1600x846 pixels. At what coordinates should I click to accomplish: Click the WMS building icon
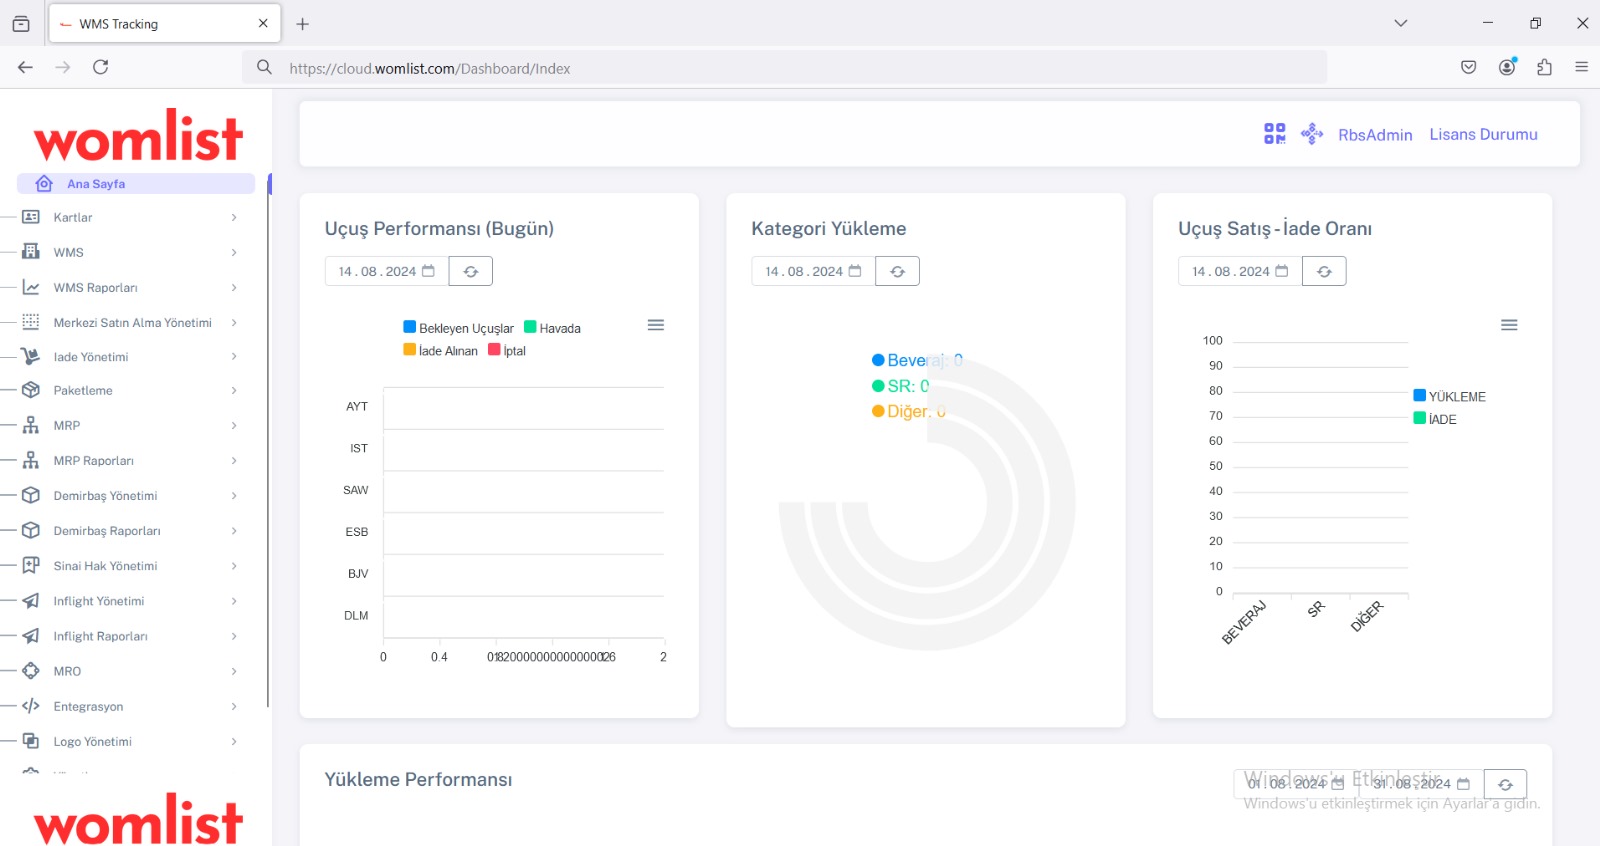pyautogui.click(x=31, y=252)
